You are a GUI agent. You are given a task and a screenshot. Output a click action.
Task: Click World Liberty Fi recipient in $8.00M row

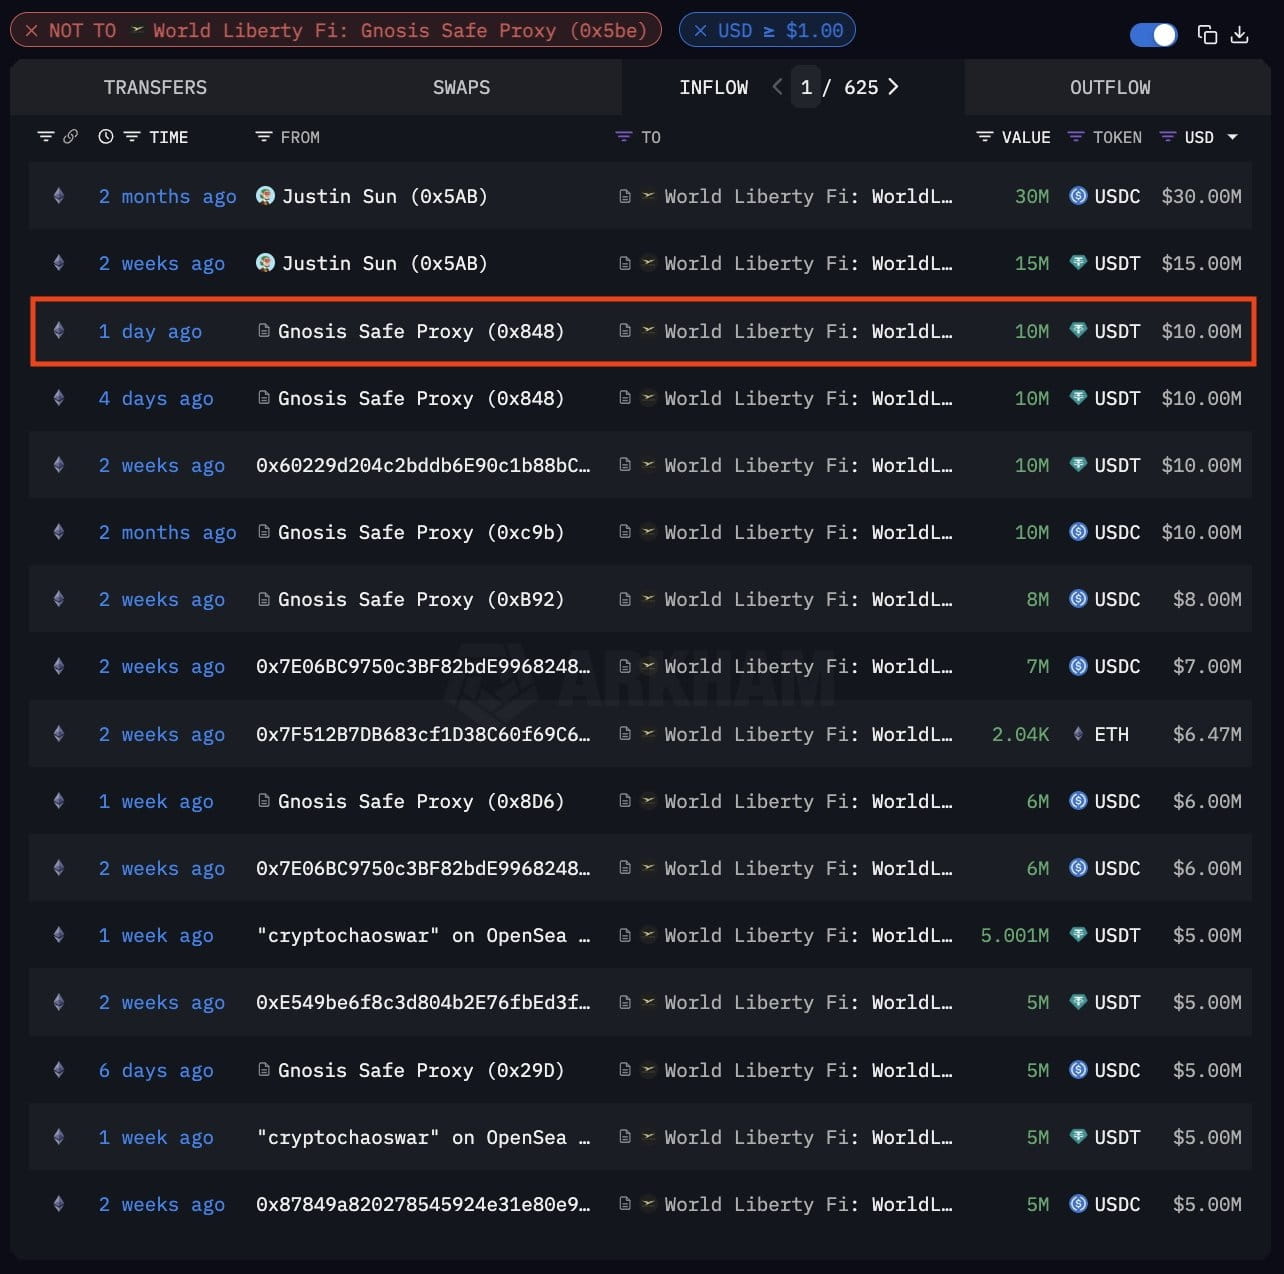coord(808,599)
